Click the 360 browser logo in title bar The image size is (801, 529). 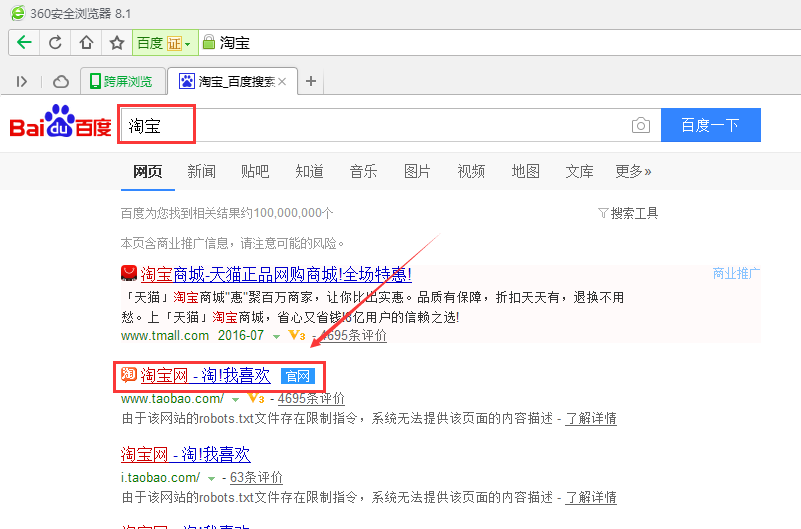point(18,13)
